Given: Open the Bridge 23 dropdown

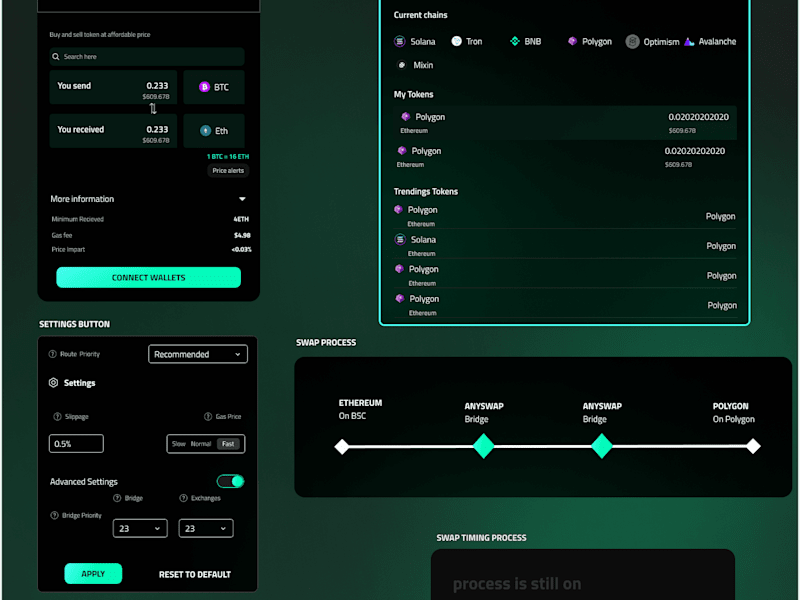Looking at the screenshot, I should click(140, 529).
